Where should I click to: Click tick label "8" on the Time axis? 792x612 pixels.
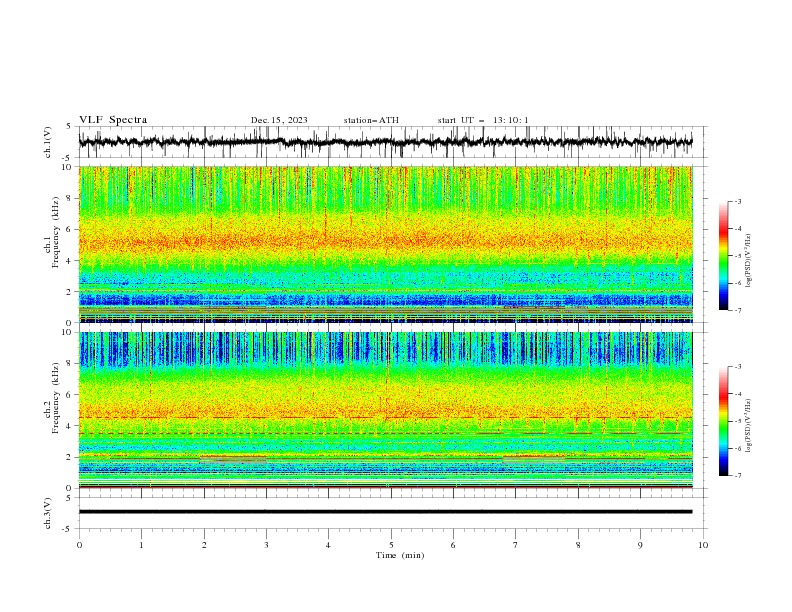(x=578, y=545)
